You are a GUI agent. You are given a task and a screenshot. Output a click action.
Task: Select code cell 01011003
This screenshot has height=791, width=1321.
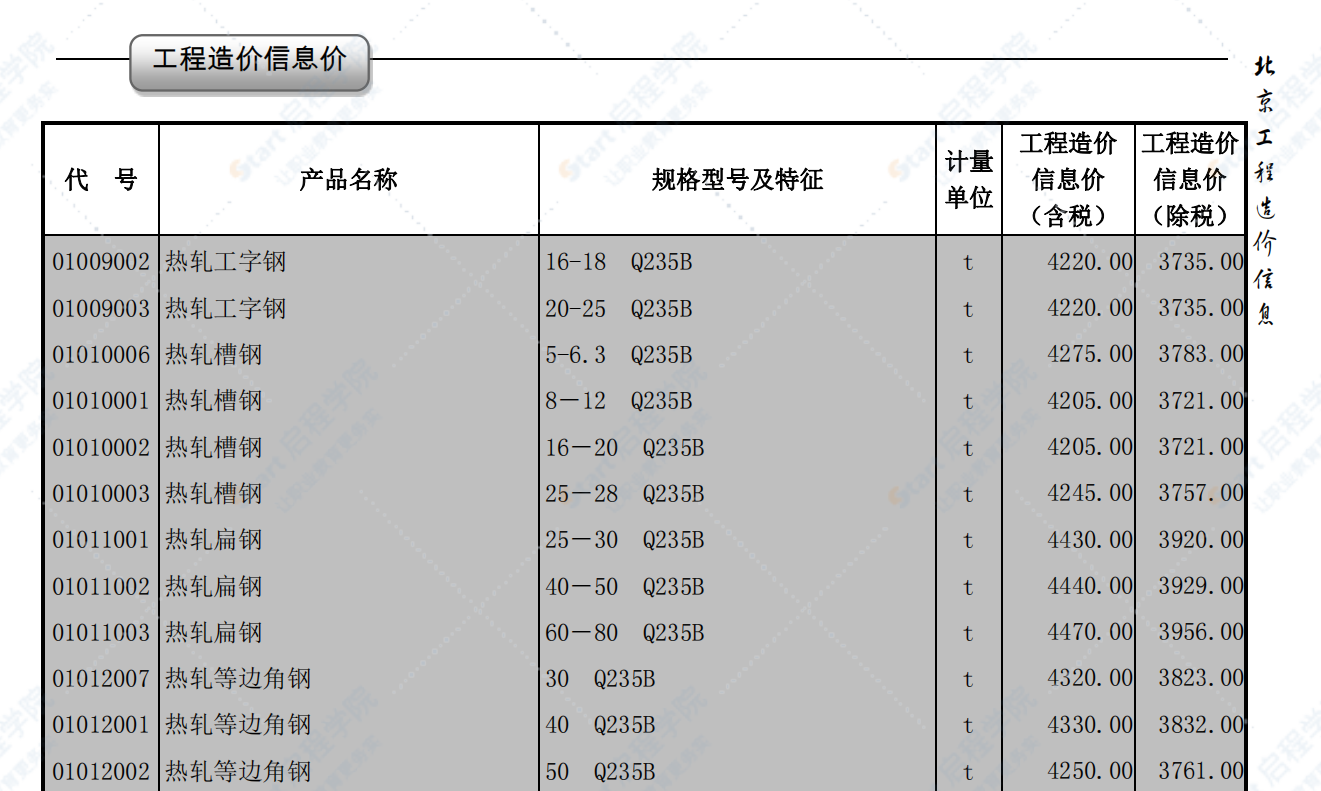point(101,633)
